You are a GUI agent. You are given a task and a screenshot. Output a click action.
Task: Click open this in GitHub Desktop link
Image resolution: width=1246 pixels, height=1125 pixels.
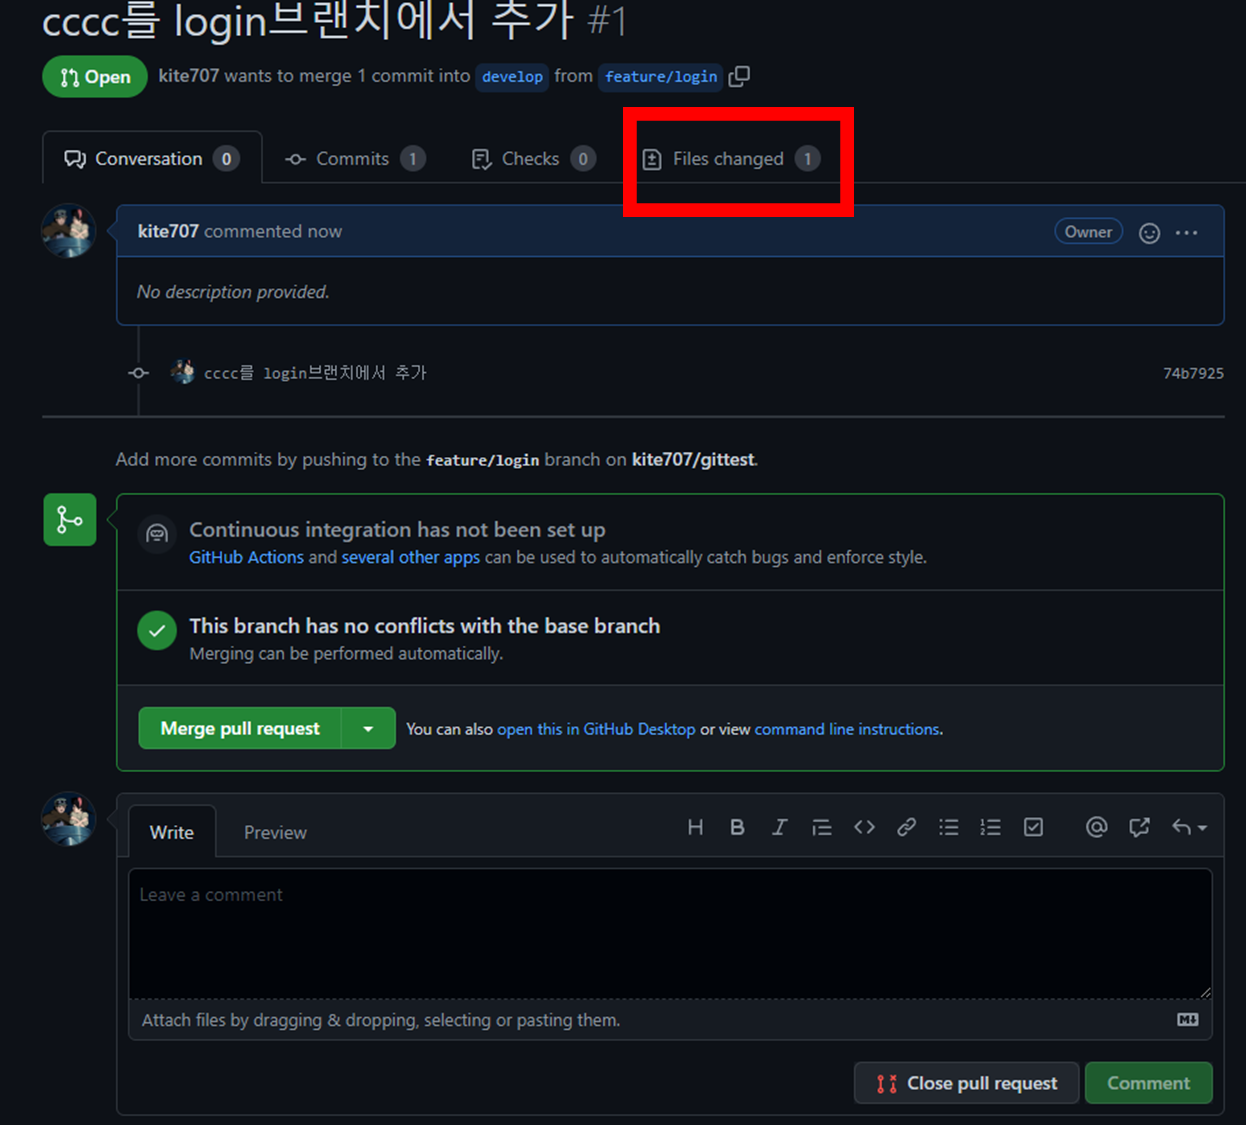pos(596,729)
